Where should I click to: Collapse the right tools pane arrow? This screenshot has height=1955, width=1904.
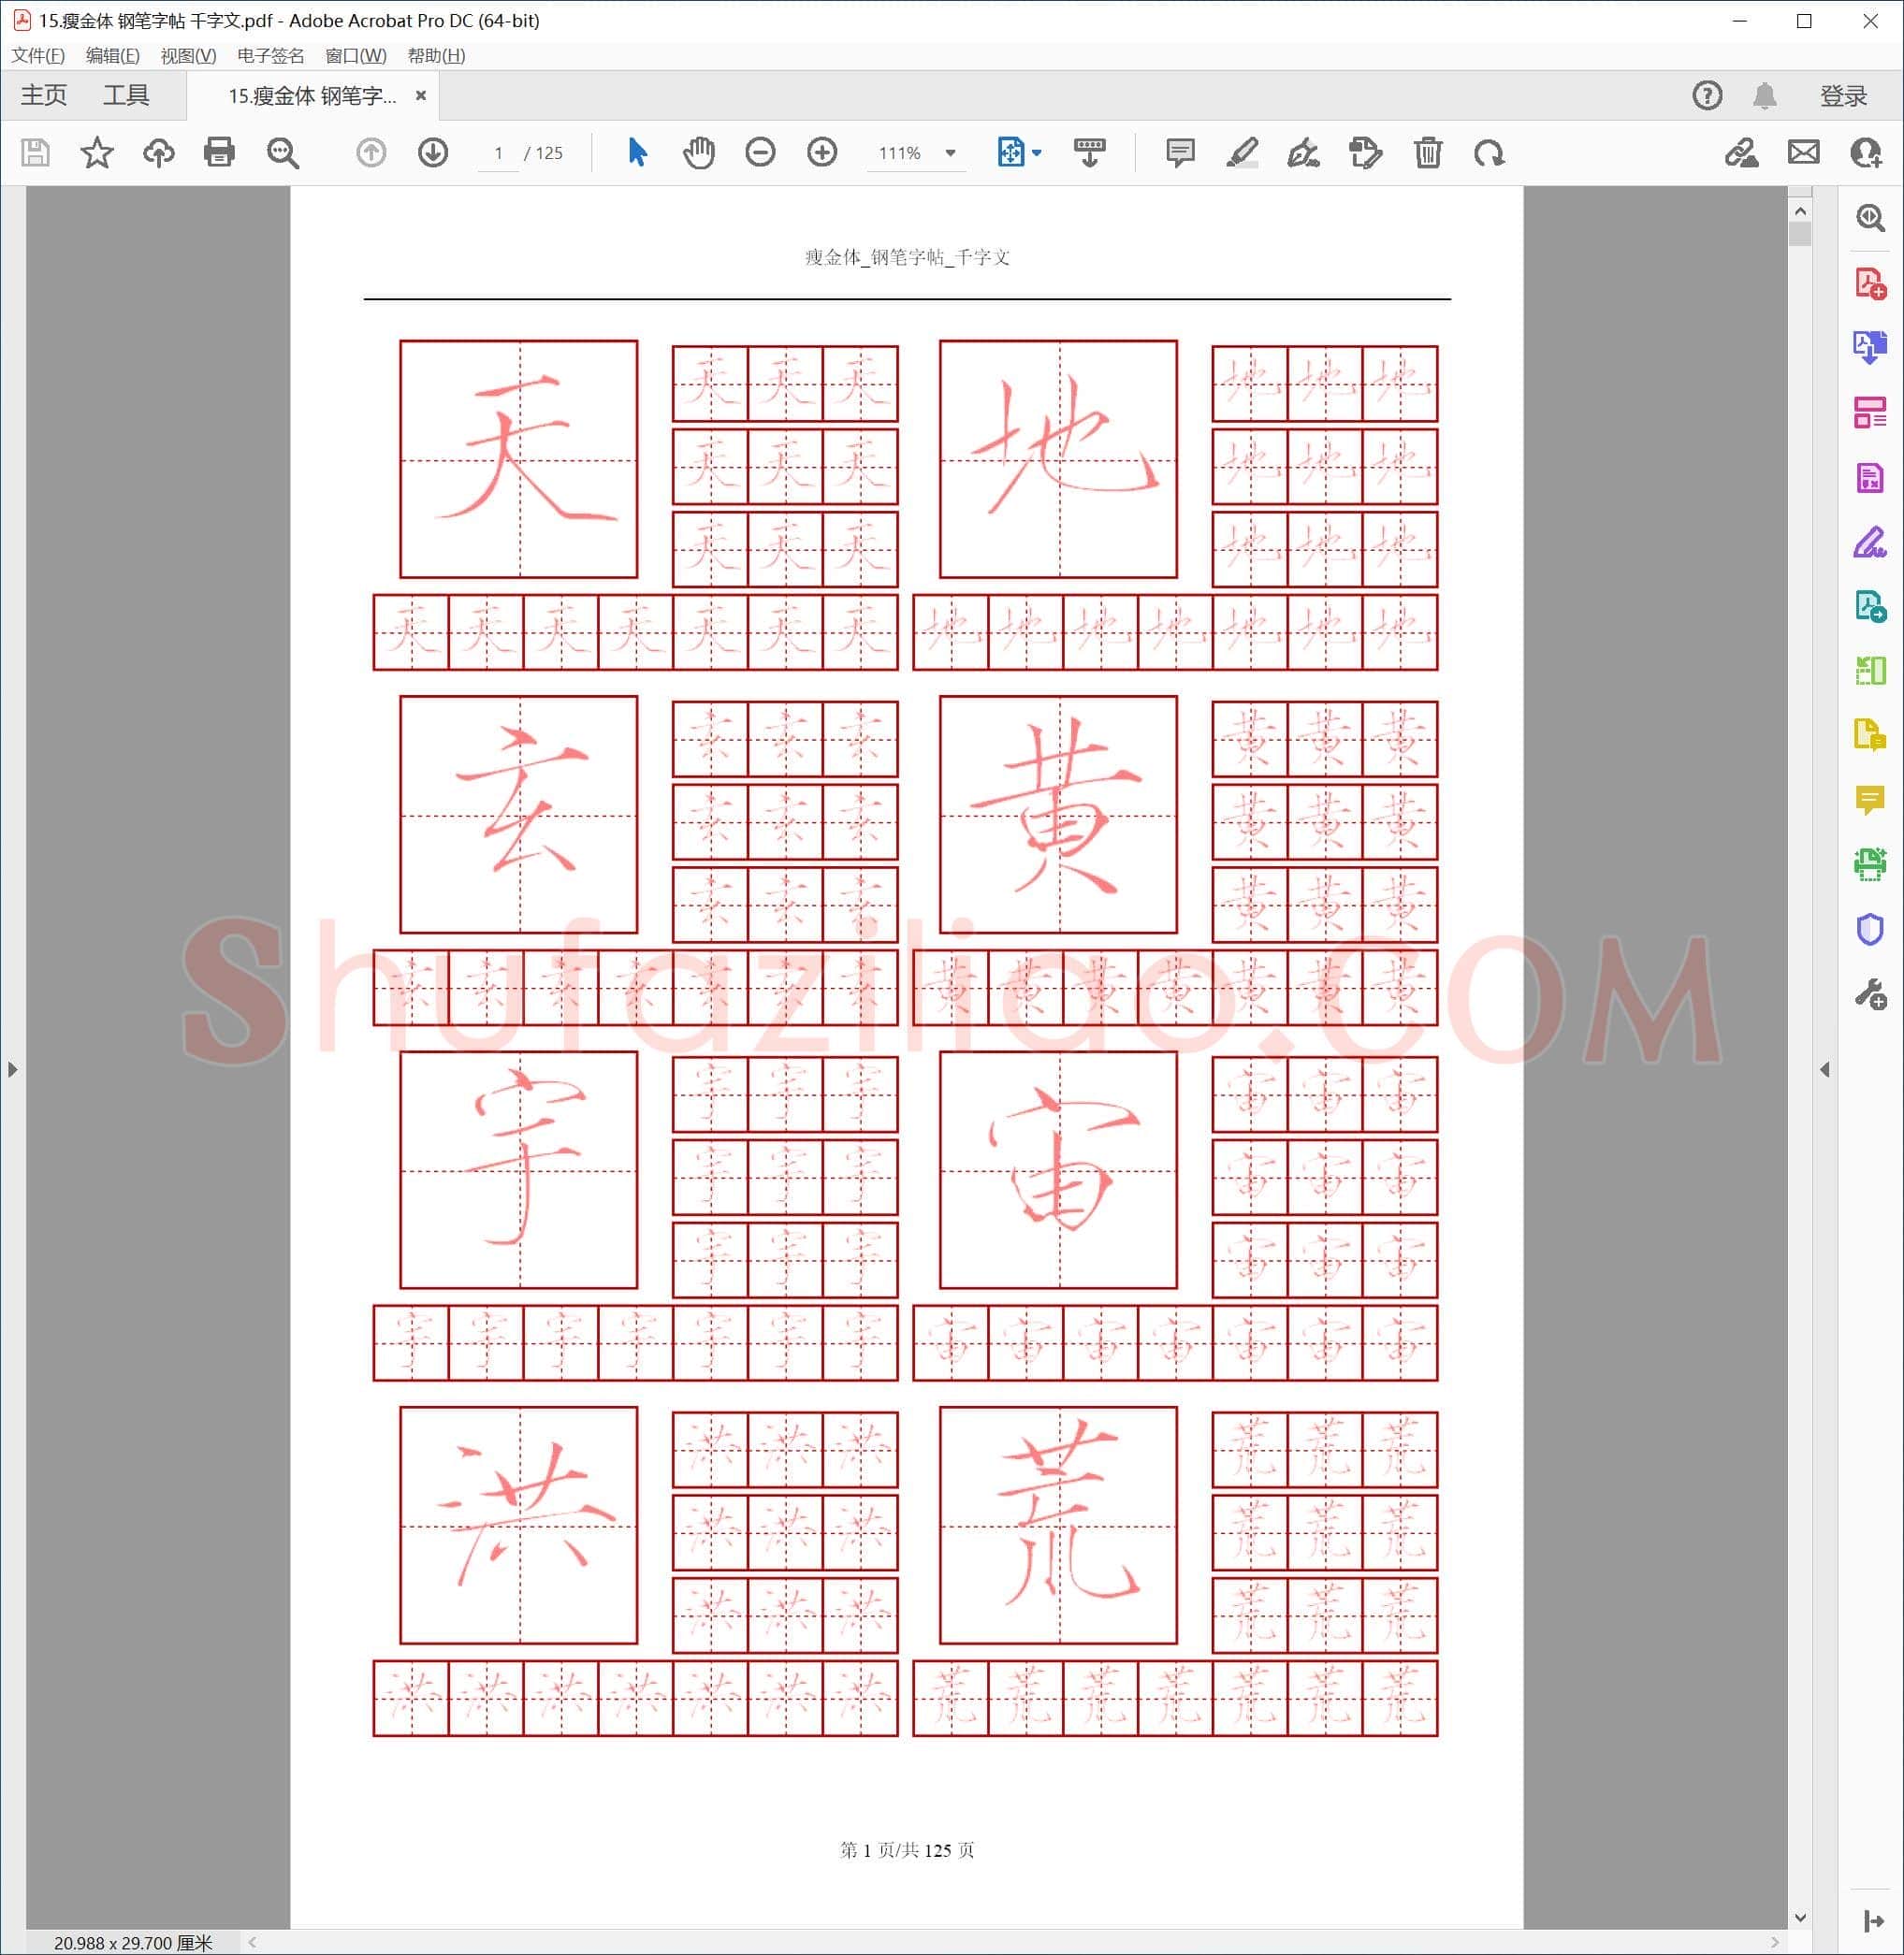(x=1825, y=1069)
